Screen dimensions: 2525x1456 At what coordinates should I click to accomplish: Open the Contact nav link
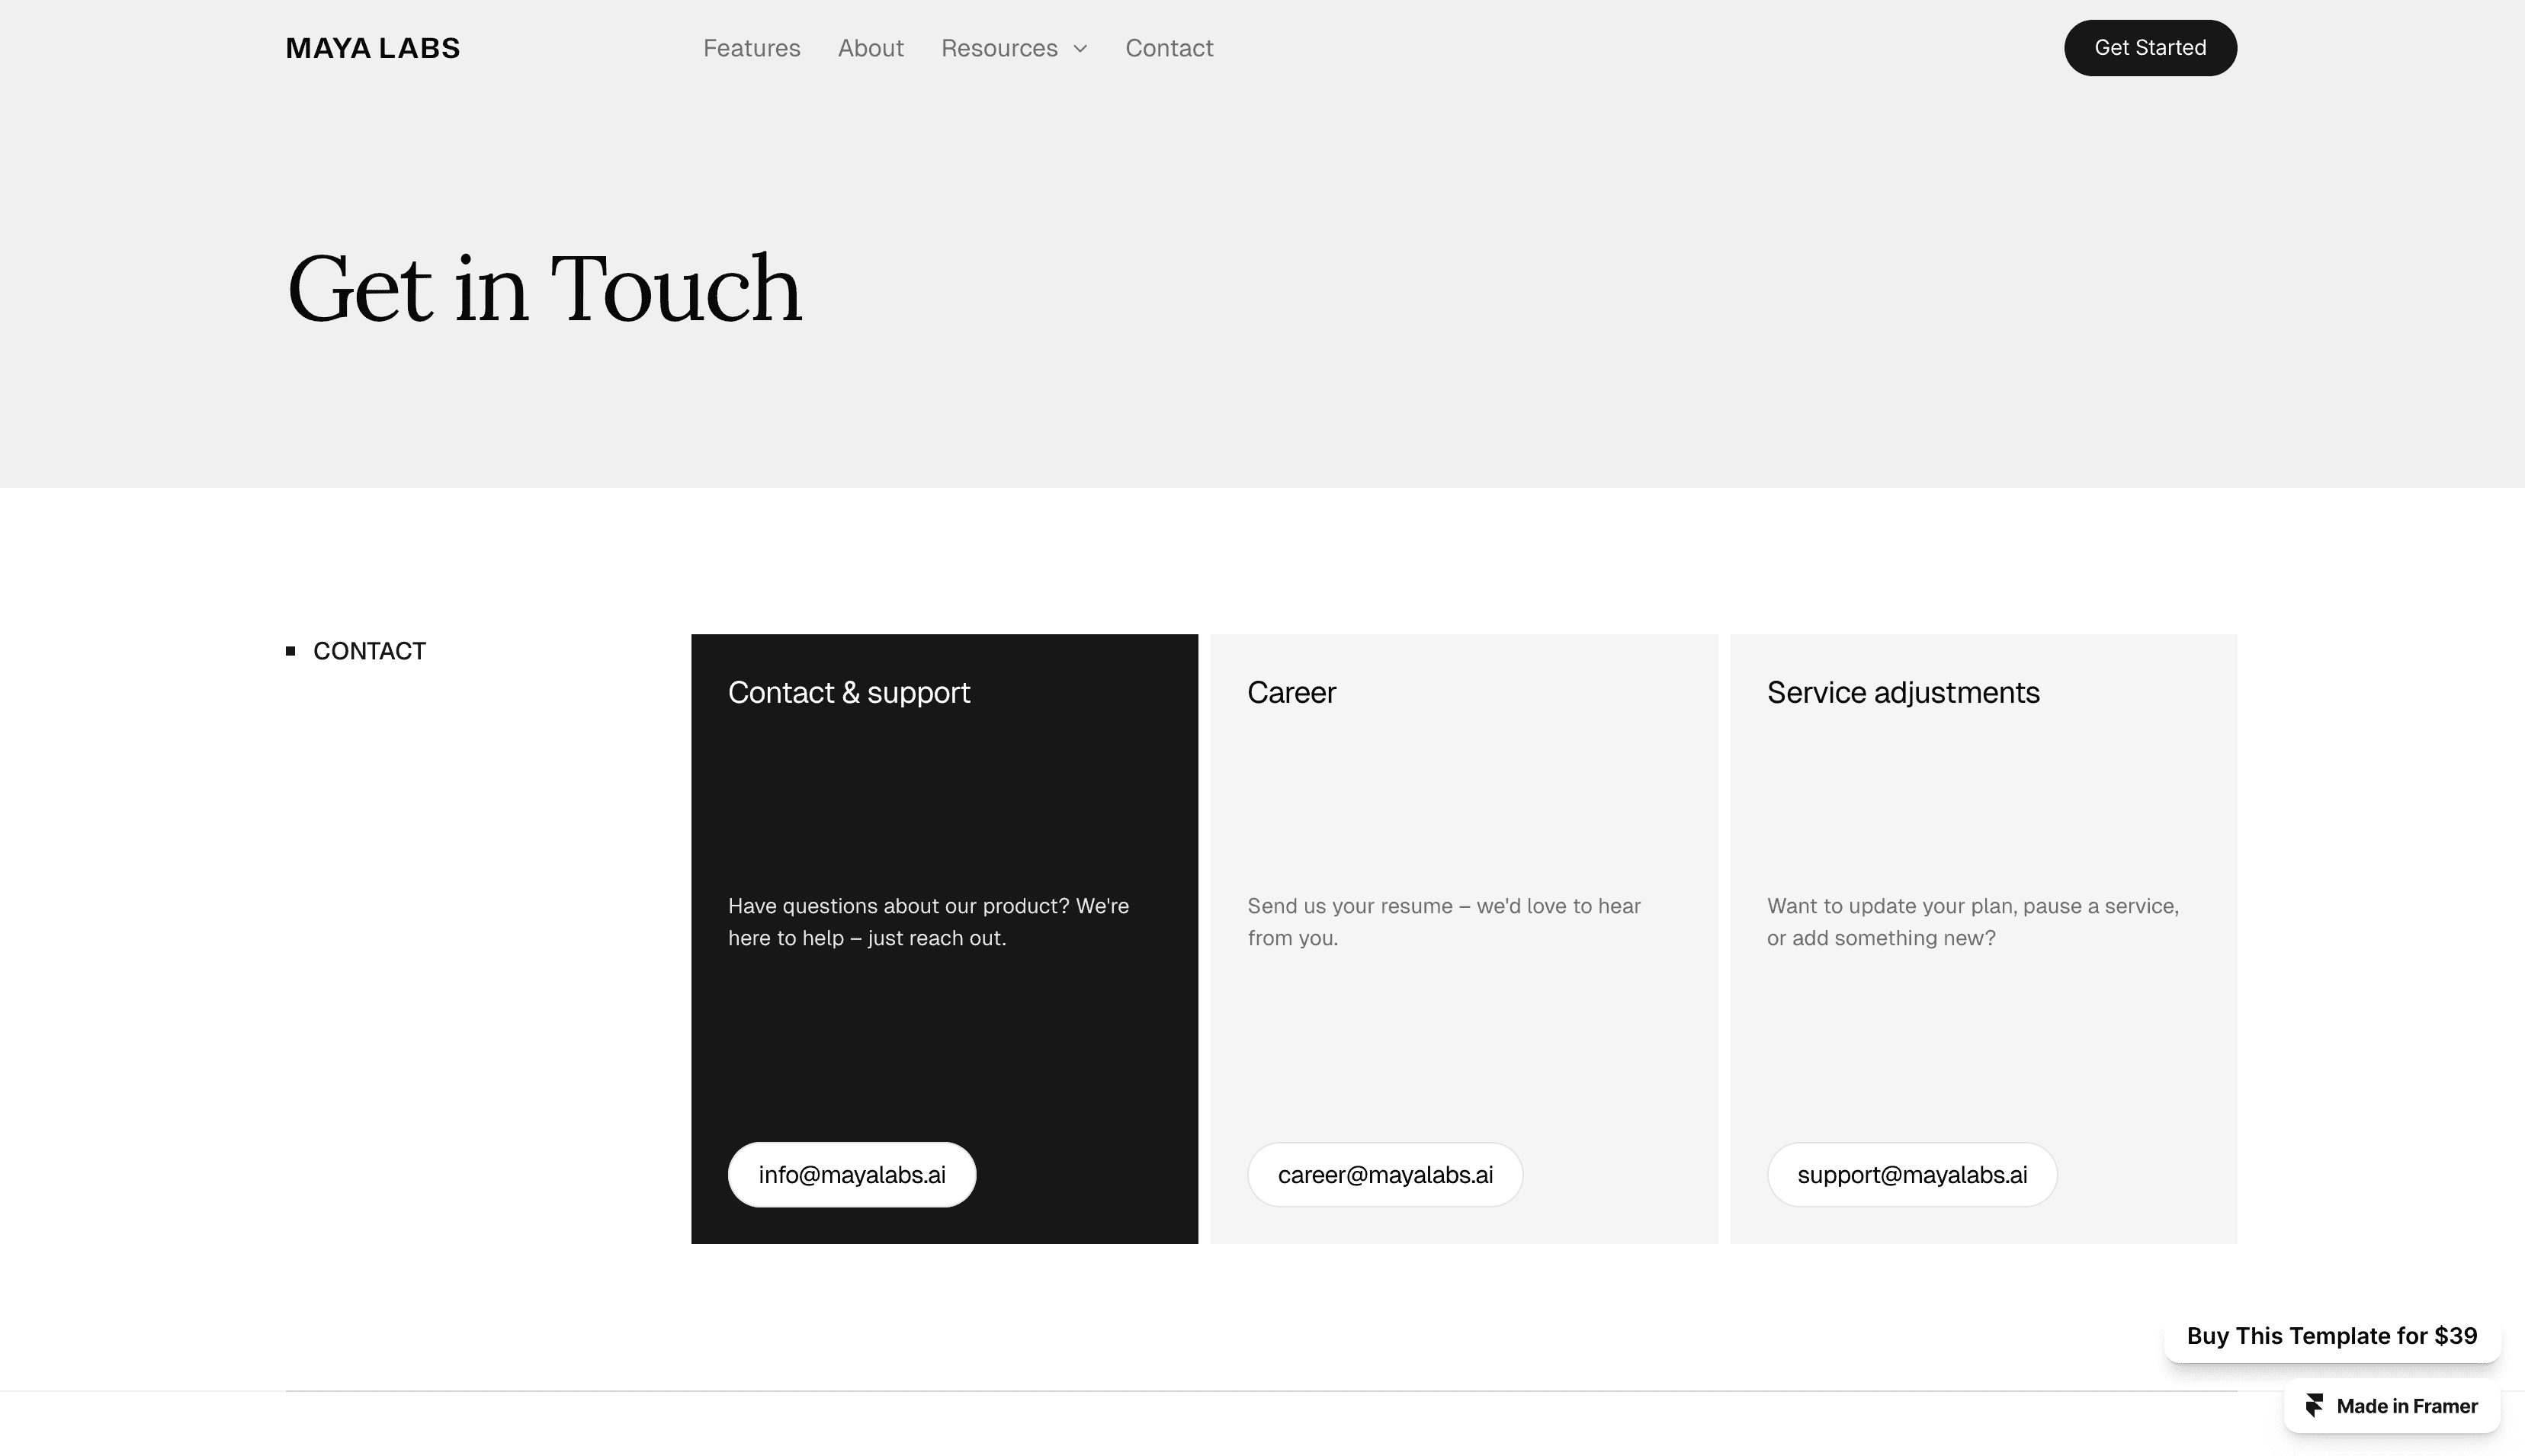pyautogui.click(x=1168, y=48)
